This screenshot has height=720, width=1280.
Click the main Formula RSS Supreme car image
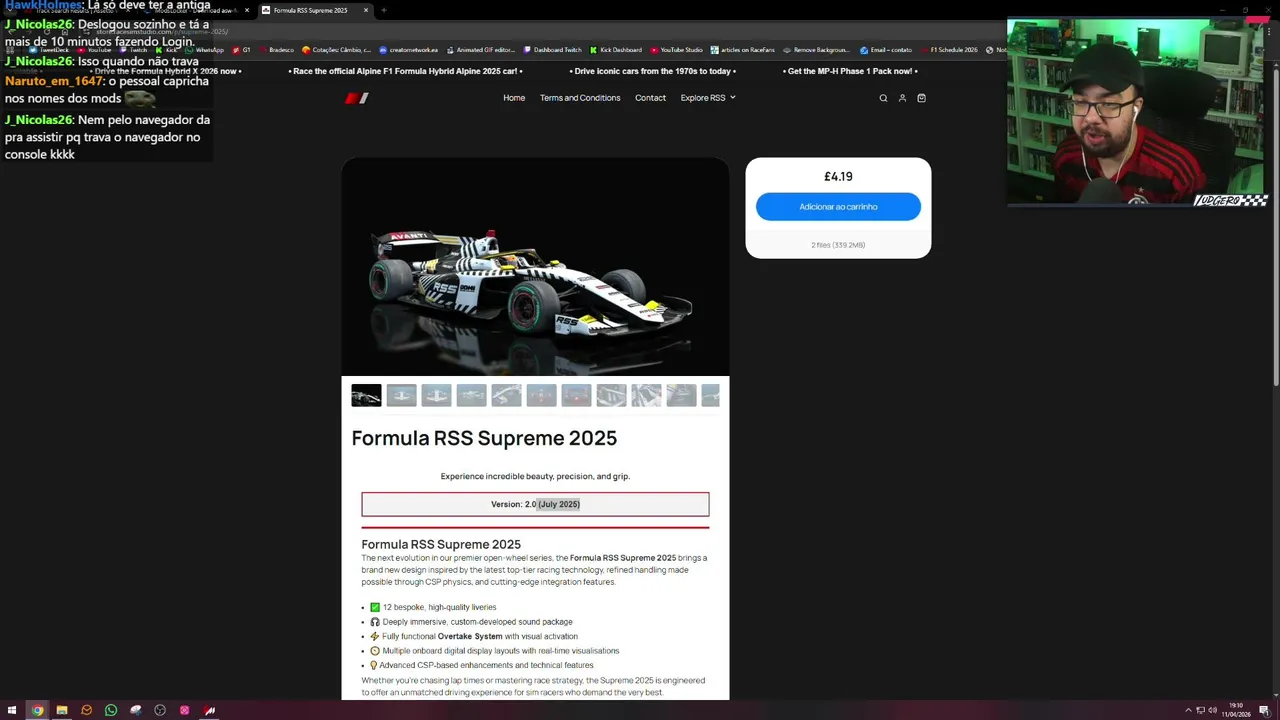tap(535, 267)
